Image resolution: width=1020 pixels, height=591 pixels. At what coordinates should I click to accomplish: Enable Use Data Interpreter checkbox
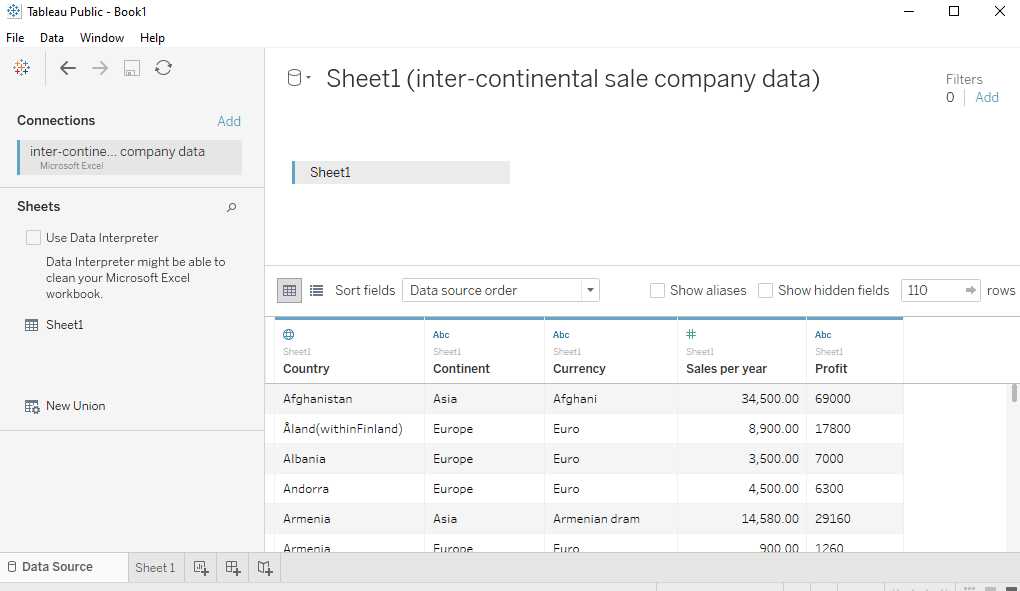34,238
